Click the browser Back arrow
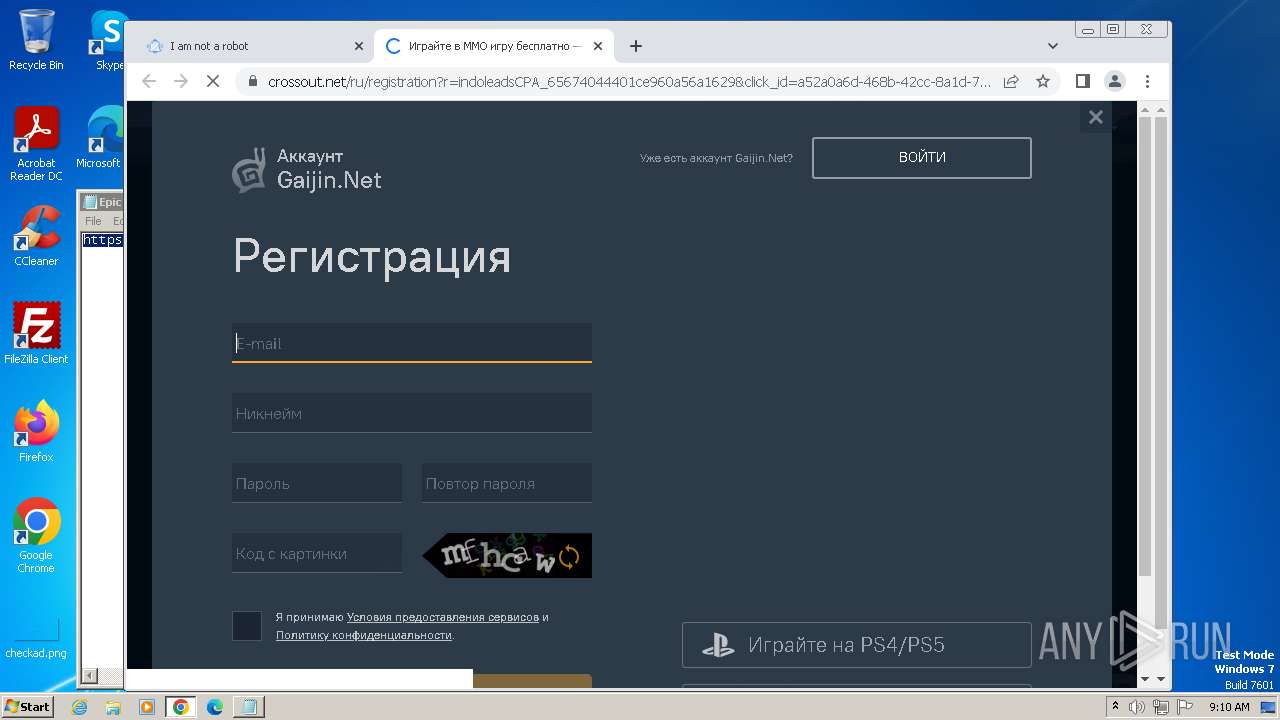Image resolution: width=1280 pixels, height=720 pixels. [x=149, y=81]
